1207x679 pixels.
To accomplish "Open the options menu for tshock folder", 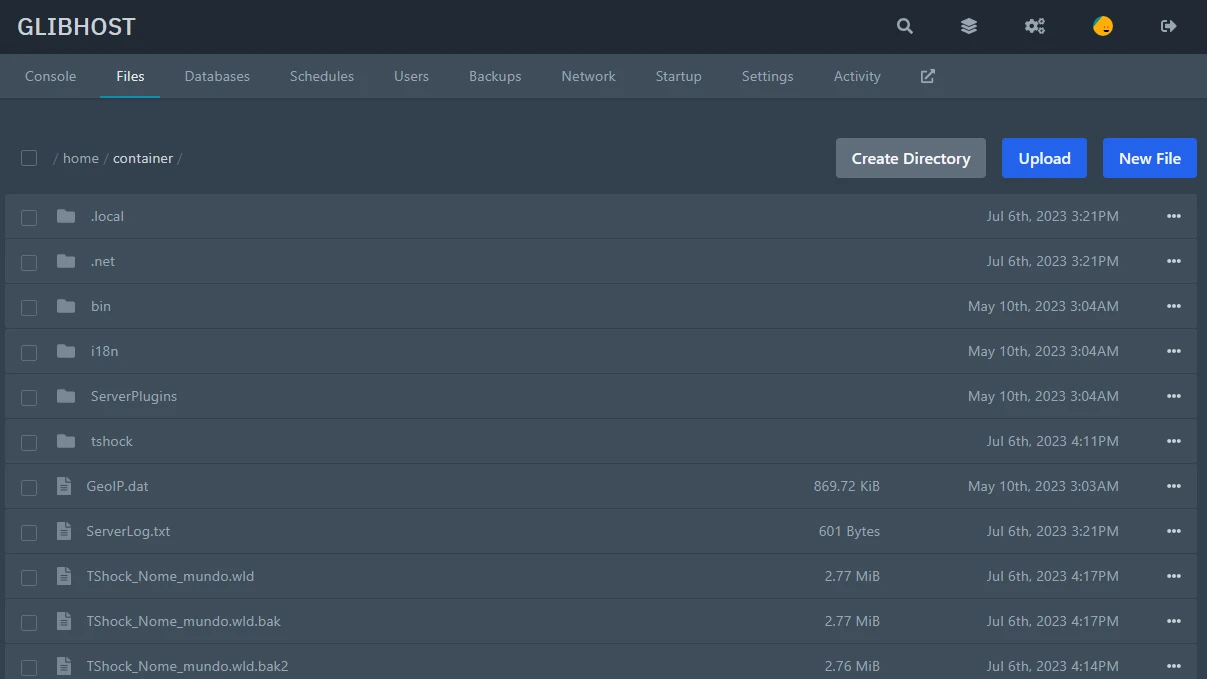I will tap(1173, 441).
